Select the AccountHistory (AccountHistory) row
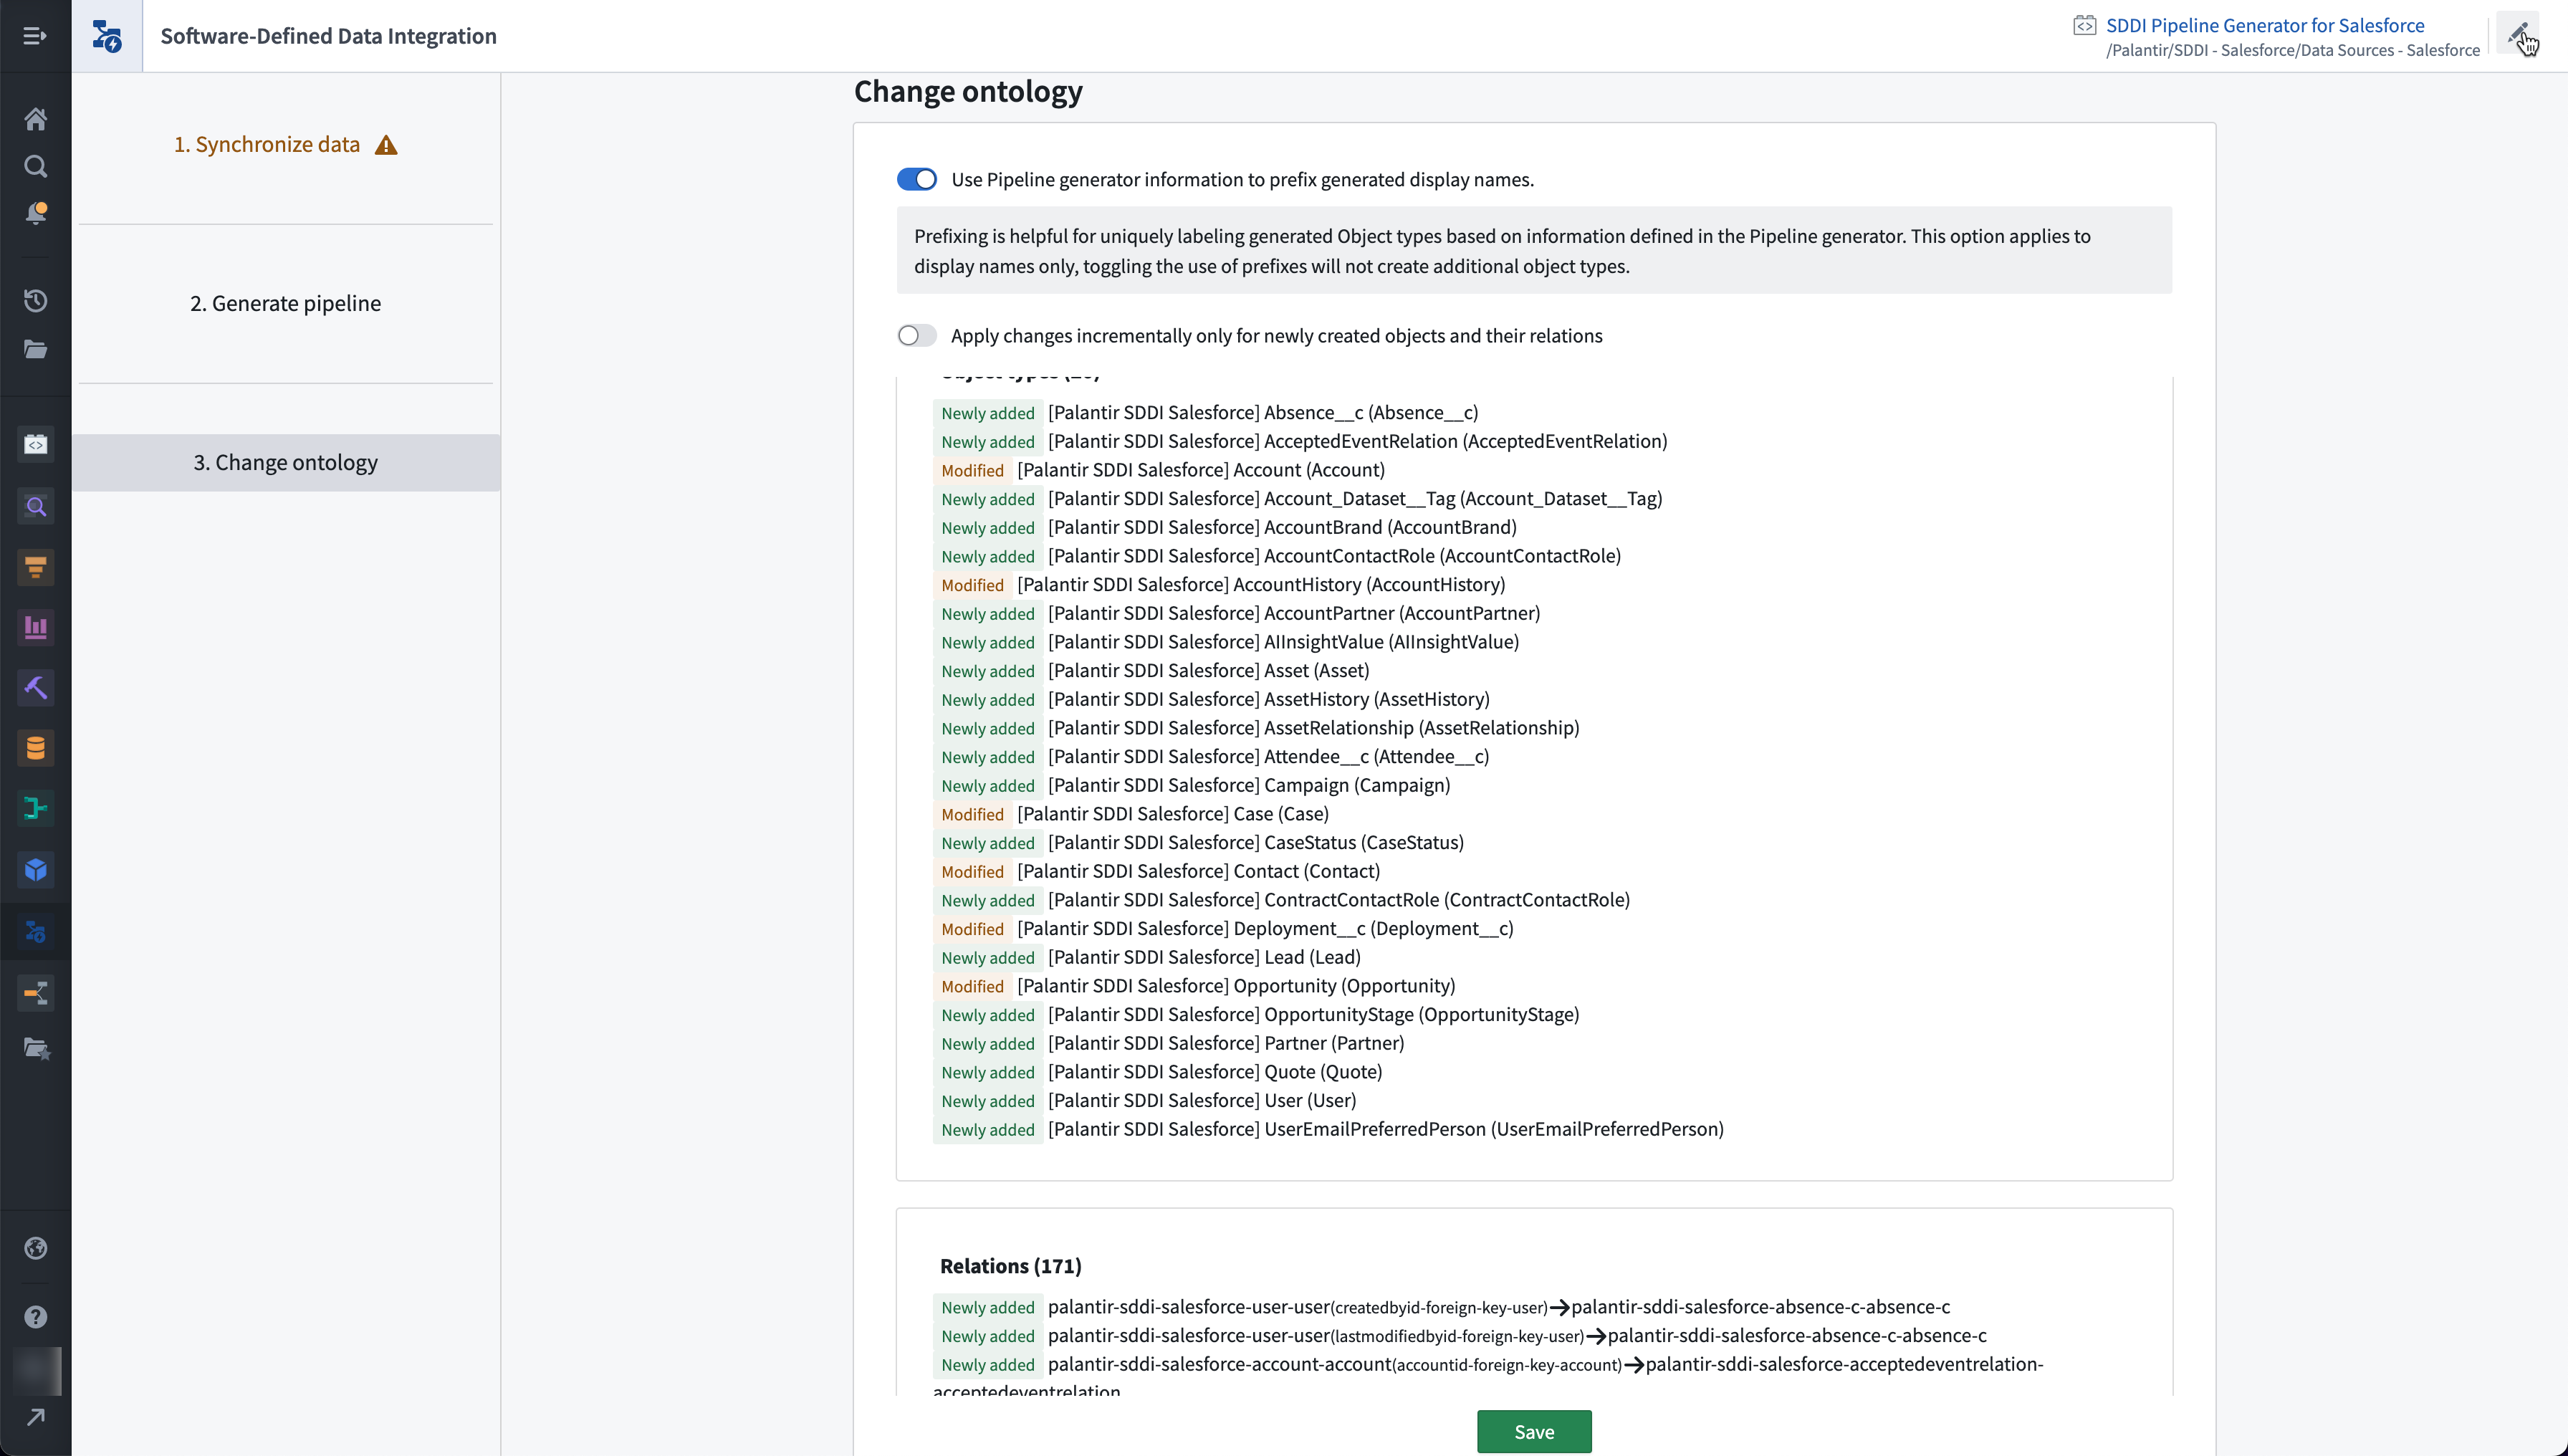This screenshot has width=2568, height=1456. tap(1219, 585)
